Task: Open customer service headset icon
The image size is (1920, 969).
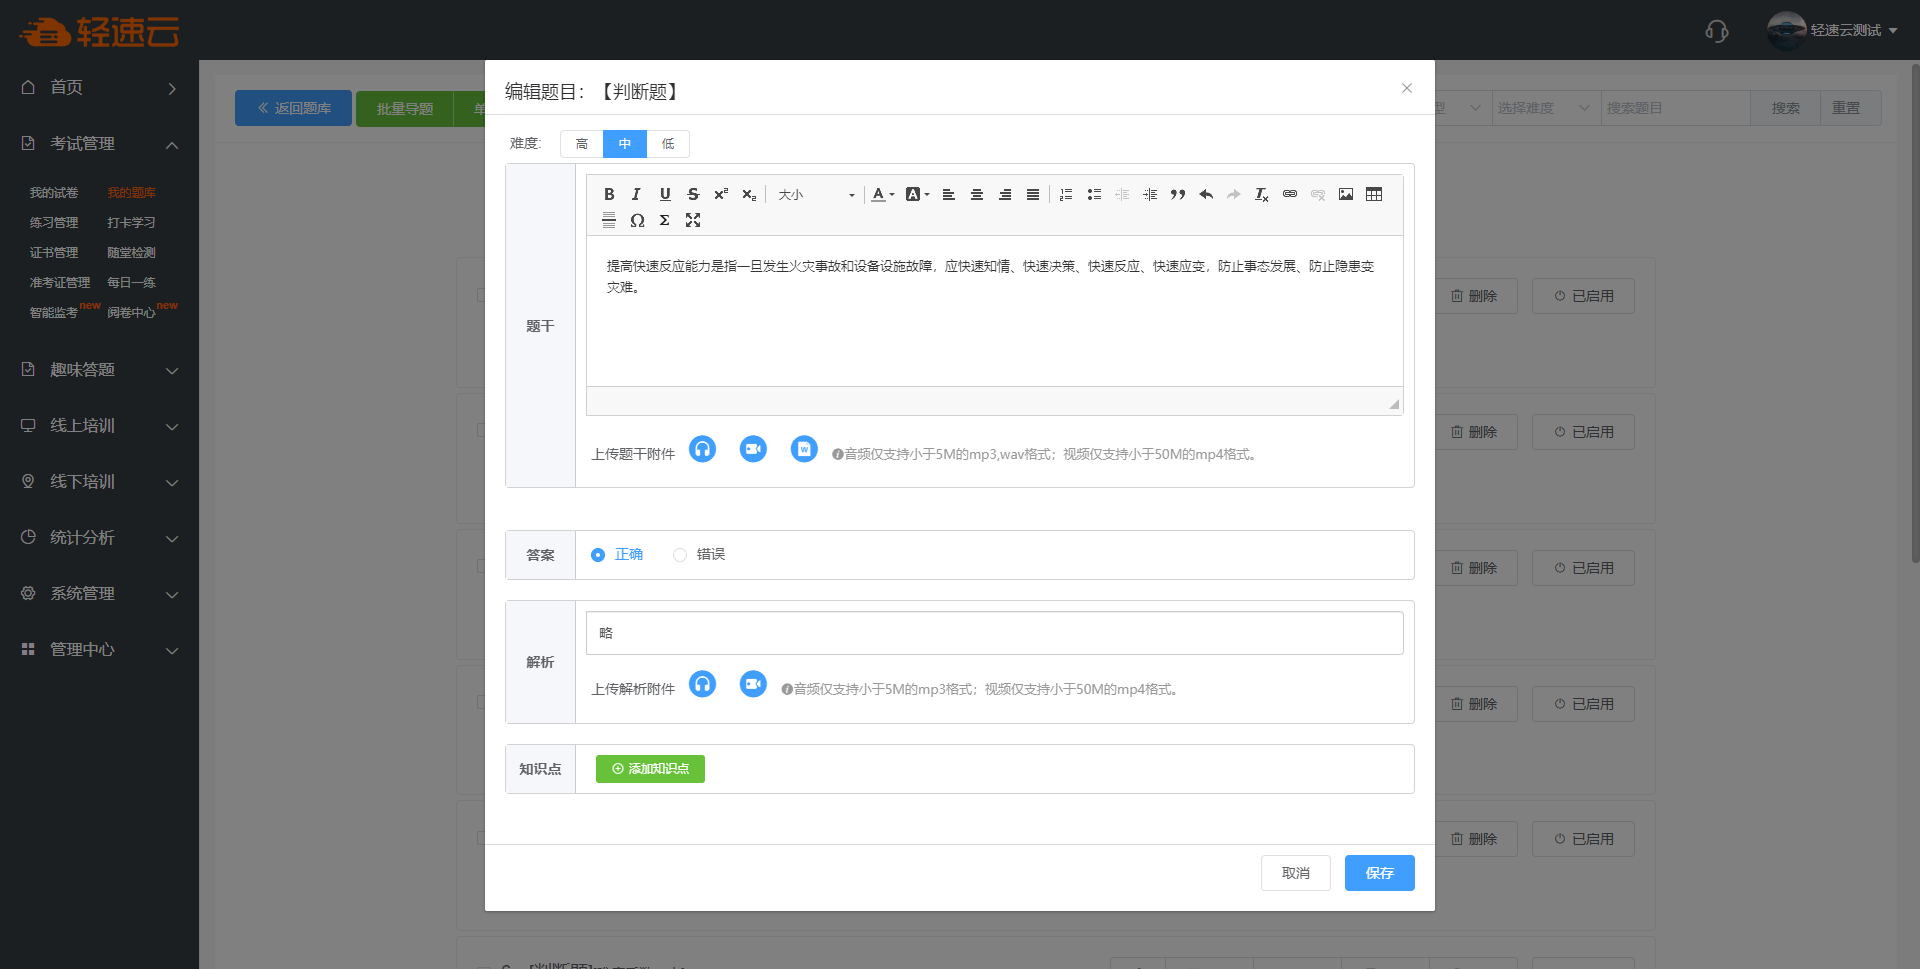Action: (x=1717, y=31)
